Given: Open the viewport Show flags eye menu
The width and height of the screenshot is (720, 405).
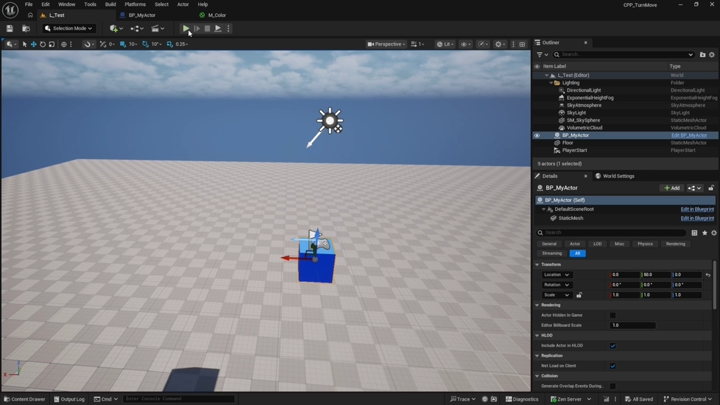Looking at the screenshot, I should pos(466,44).
